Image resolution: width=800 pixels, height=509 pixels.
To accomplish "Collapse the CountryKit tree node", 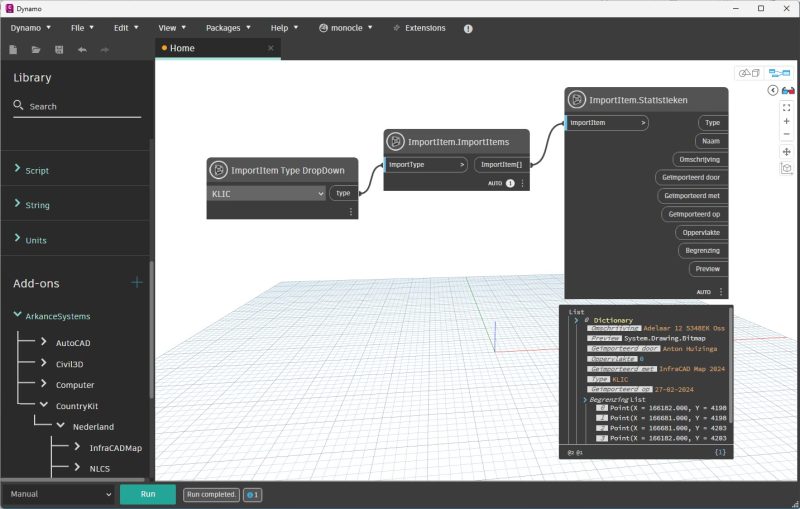I will coord(44,404).
